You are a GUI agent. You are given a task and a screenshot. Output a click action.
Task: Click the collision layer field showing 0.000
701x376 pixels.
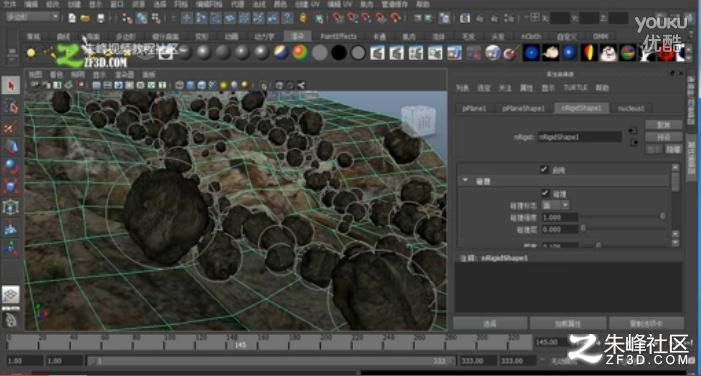pos(559,229)
